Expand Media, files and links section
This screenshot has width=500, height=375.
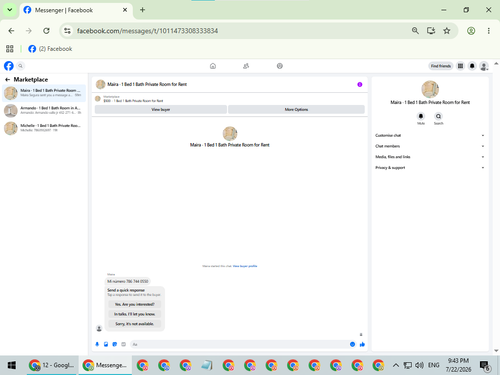(430, 157)
